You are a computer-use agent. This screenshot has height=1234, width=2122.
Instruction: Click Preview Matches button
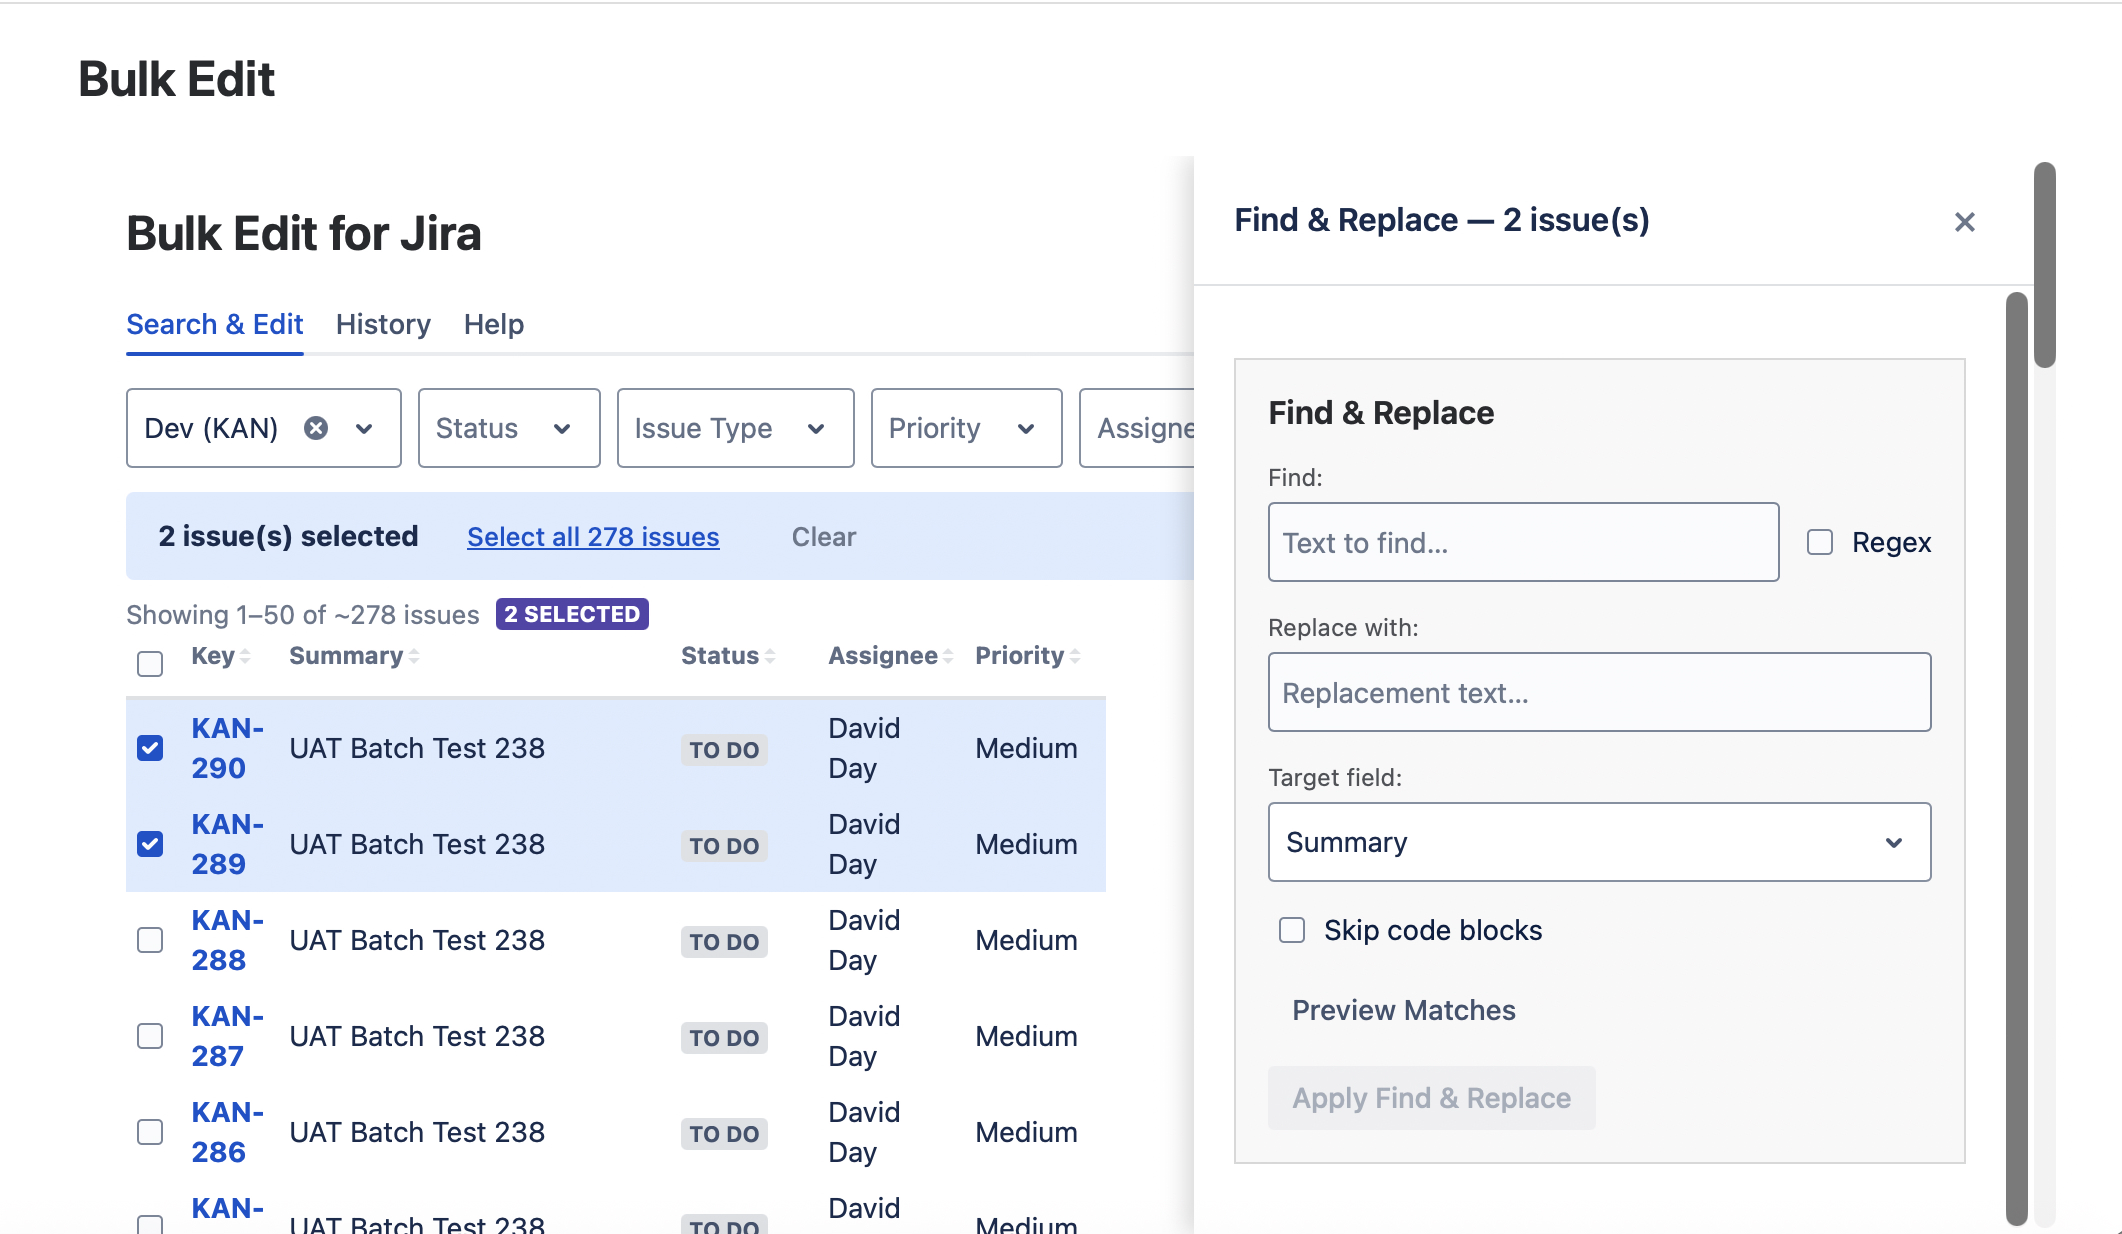coord(1404,1010)
